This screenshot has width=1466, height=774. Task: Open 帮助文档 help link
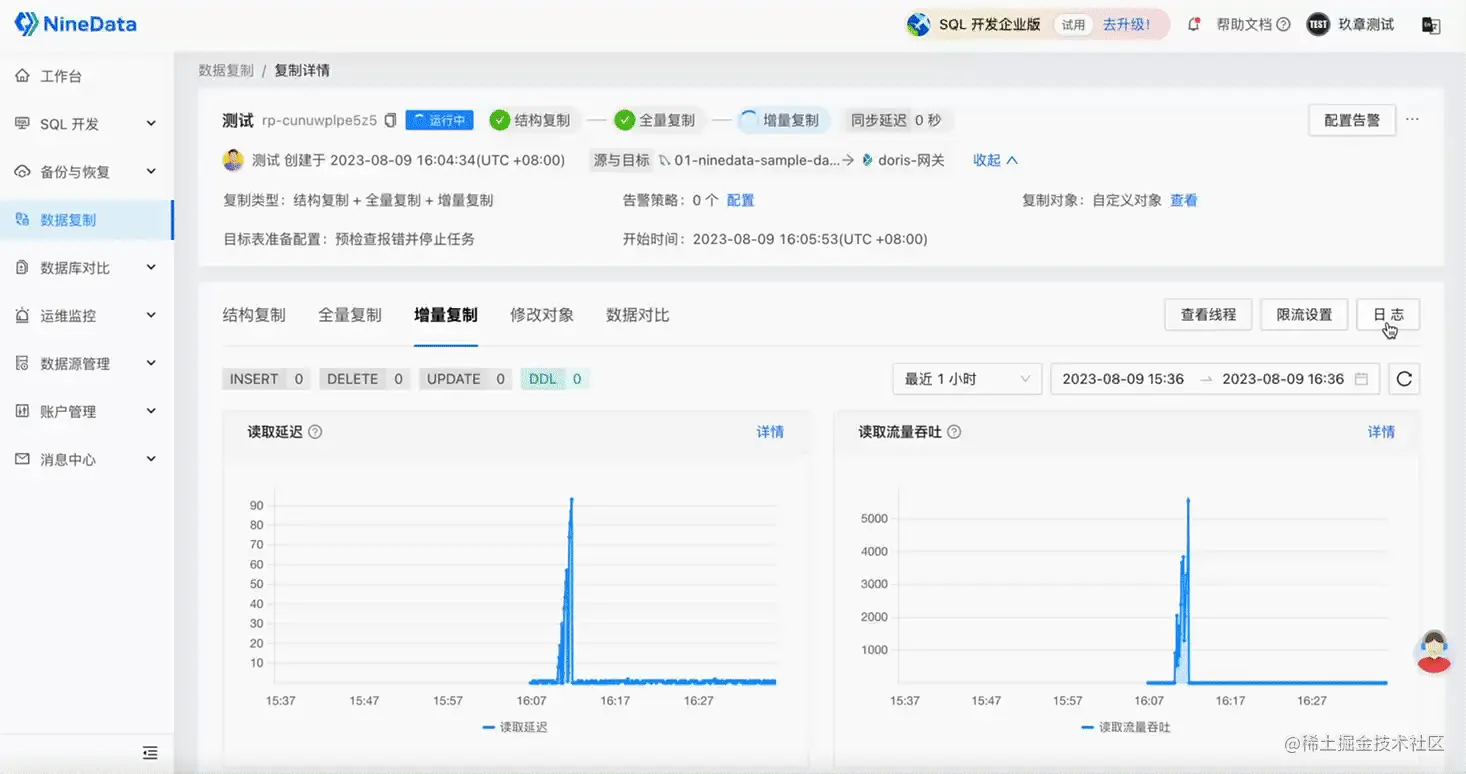click(x=1253, y=25)
